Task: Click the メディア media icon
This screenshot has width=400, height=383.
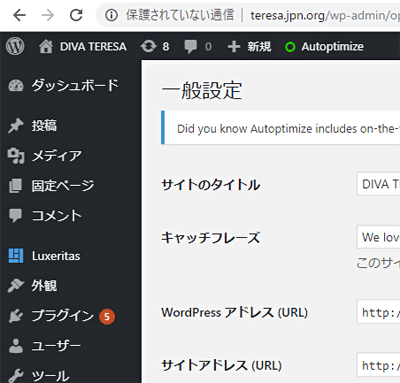Action: pos(16,156)
